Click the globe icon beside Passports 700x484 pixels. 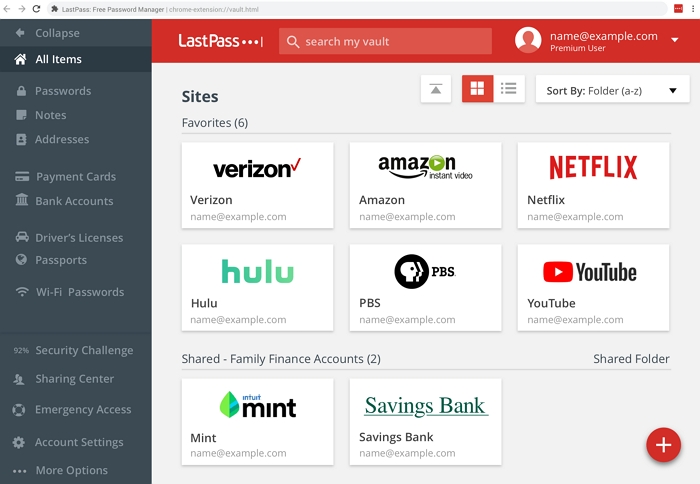[x=21, y=259]
